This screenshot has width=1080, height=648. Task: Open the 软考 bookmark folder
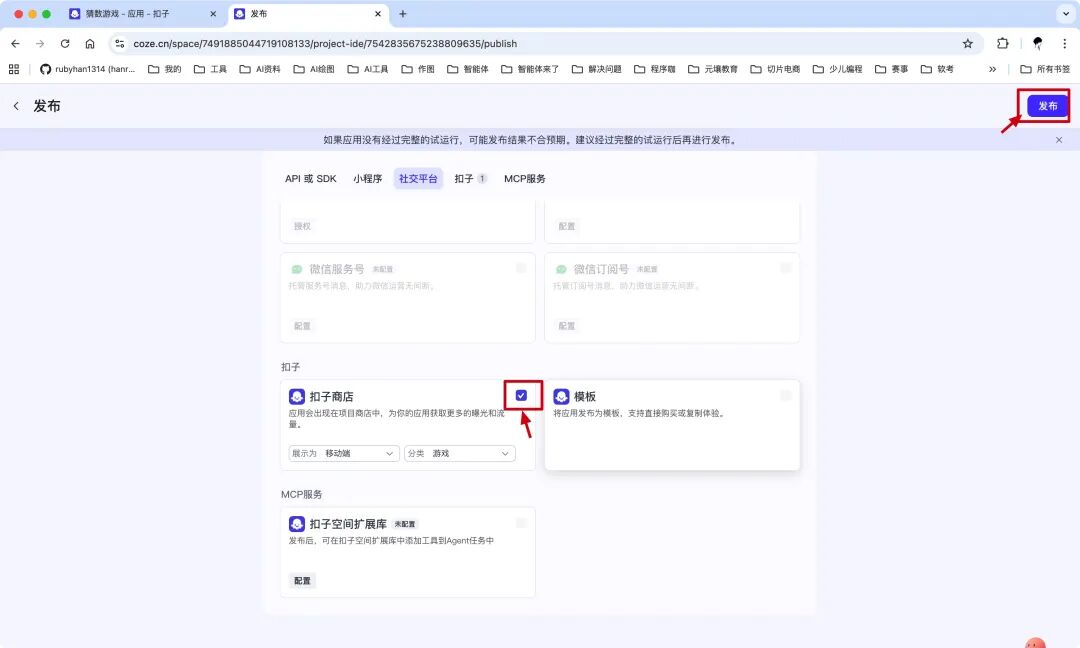(938, 69)
